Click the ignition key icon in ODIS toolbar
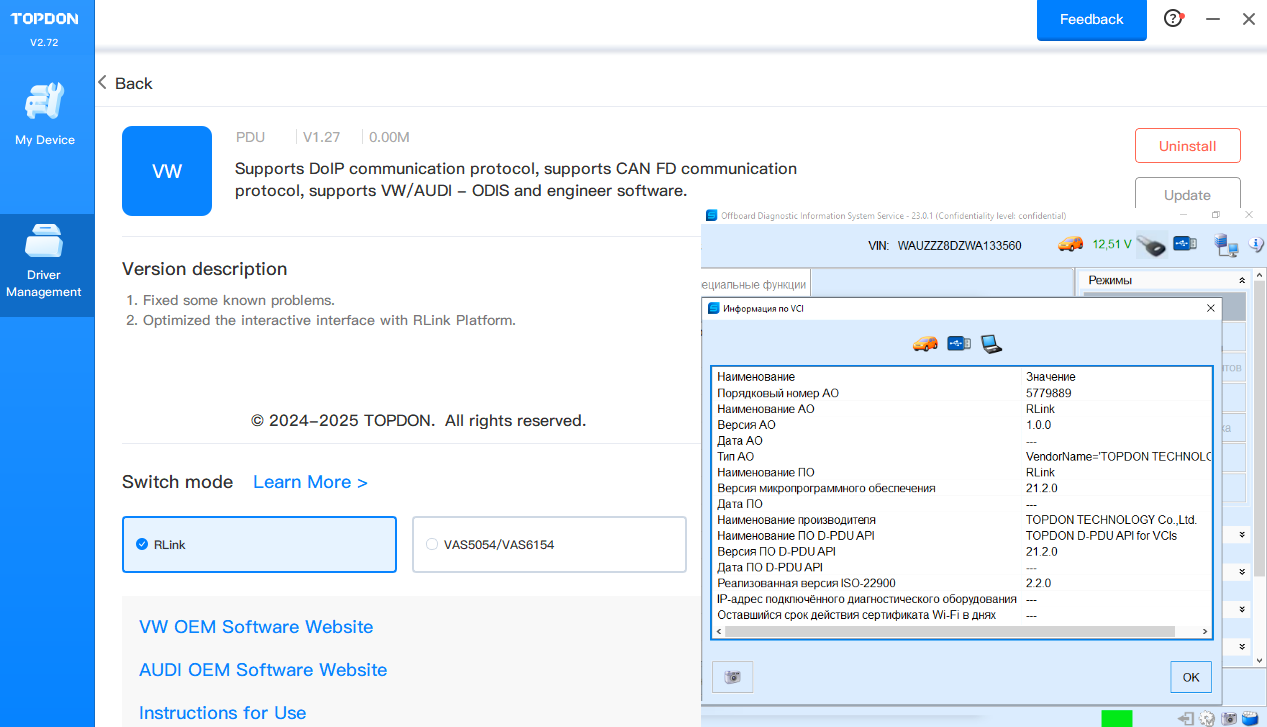The image size is (1267, 727). click(x=1152, y=244)
